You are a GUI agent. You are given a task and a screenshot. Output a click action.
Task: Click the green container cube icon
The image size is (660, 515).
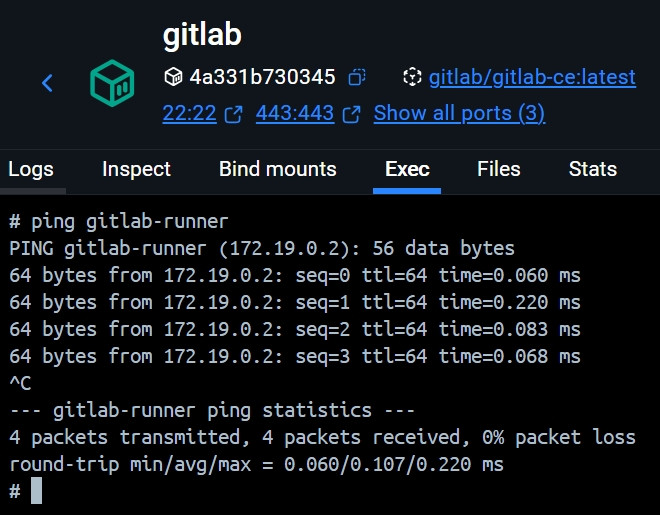tap(112, 83)
